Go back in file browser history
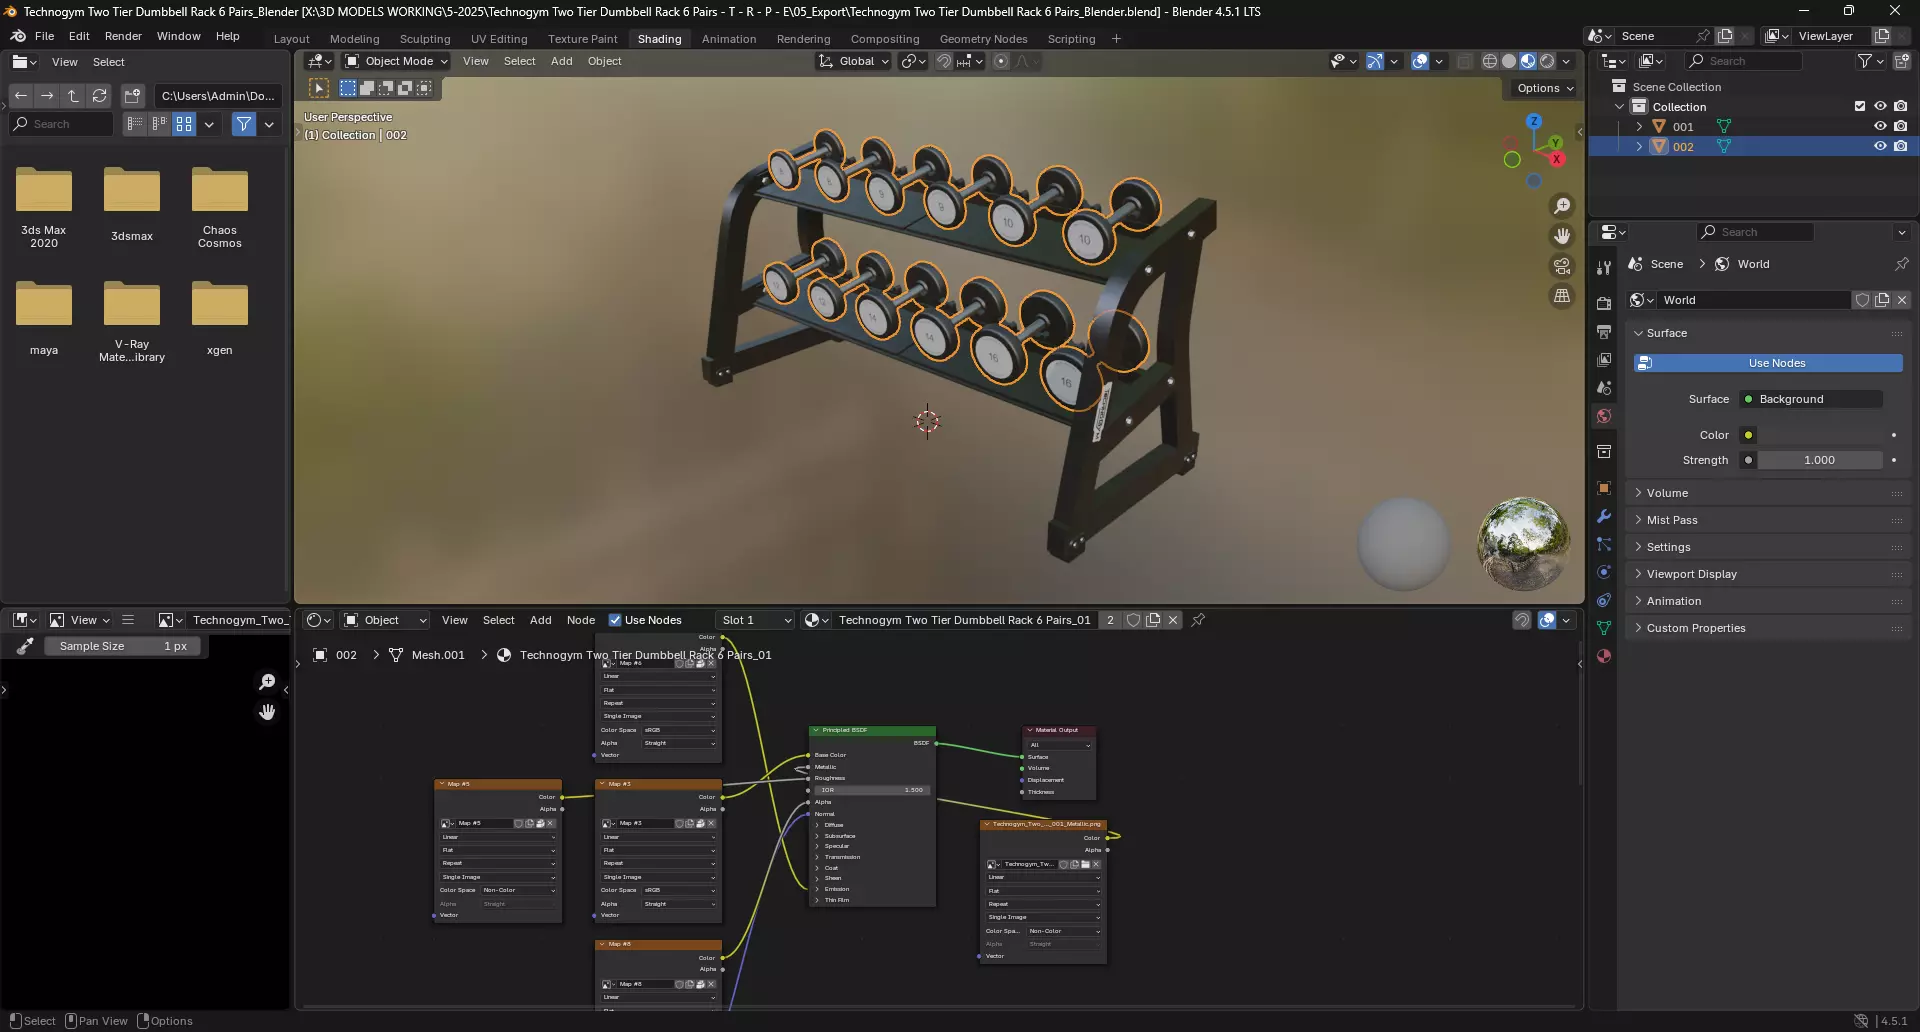 (21, 96)
